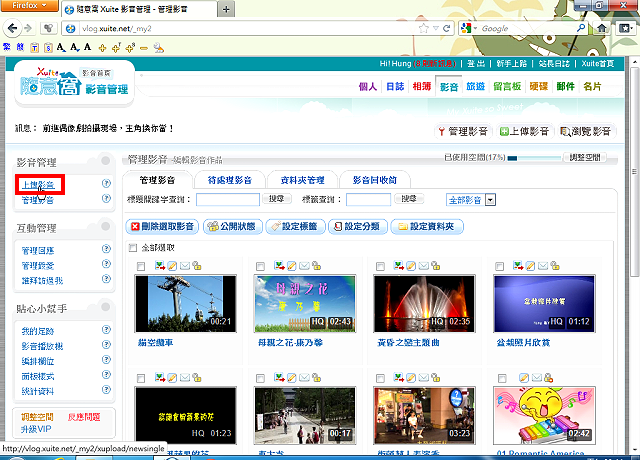Viewport: 640px width, 460px height.
Task: Click the 標題關鍵字查詢 input field
Action: (228, 200)
